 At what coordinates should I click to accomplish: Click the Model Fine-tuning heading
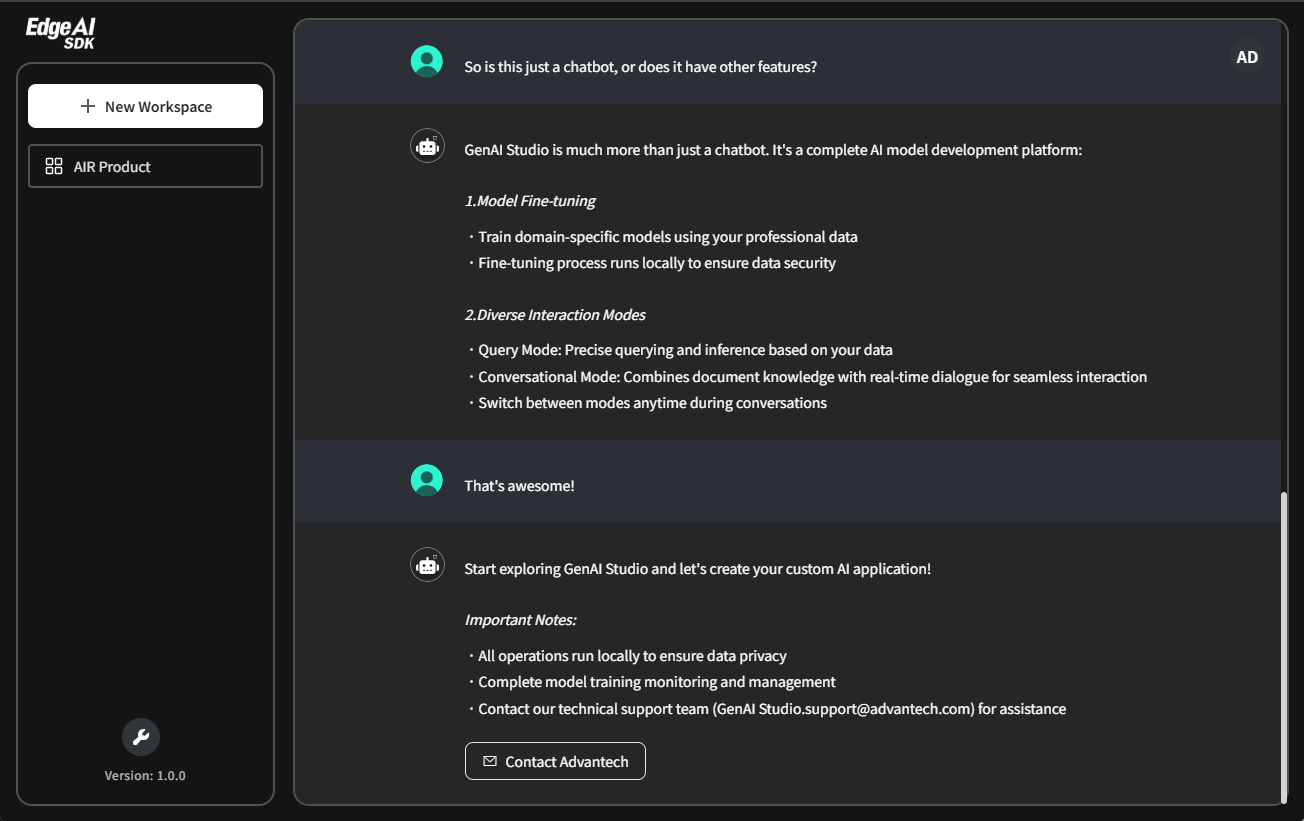click(x=530, y=200)
